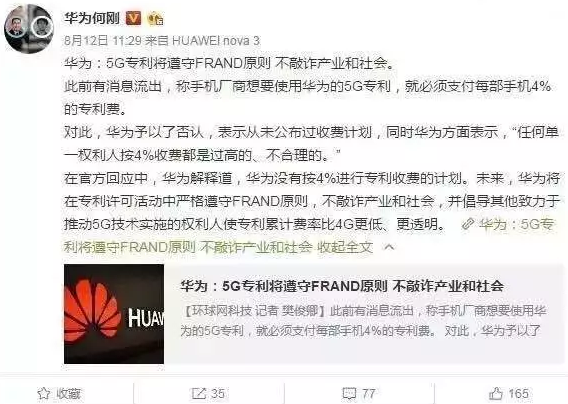Click the link chain icon before article link
The width and height of the screenshot is (568, 404).
coord(468,224)
